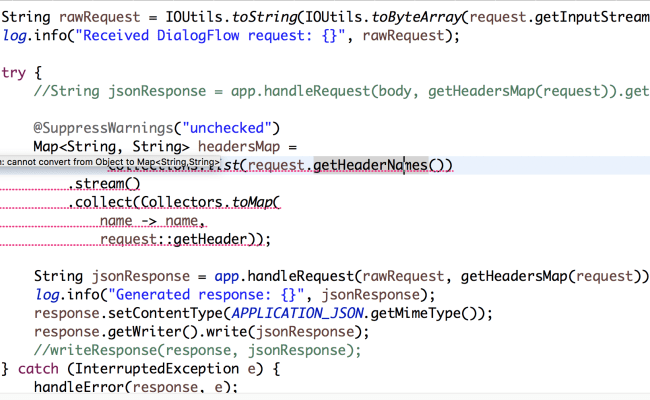
Task: Click 'IOUtils.toString' method call
Action: click(231, 17)
